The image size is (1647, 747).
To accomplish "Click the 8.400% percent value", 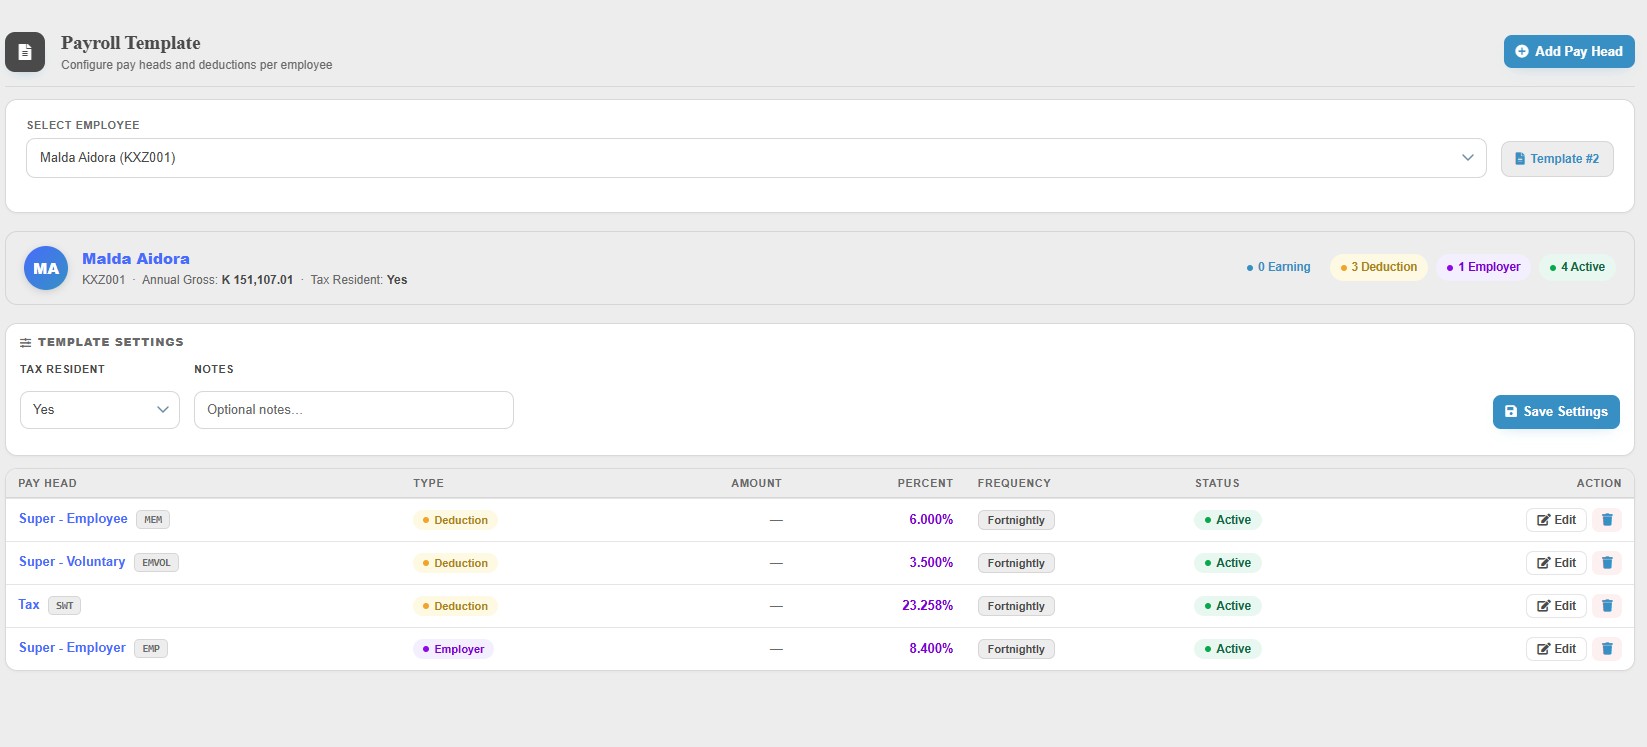I will 931,649.
